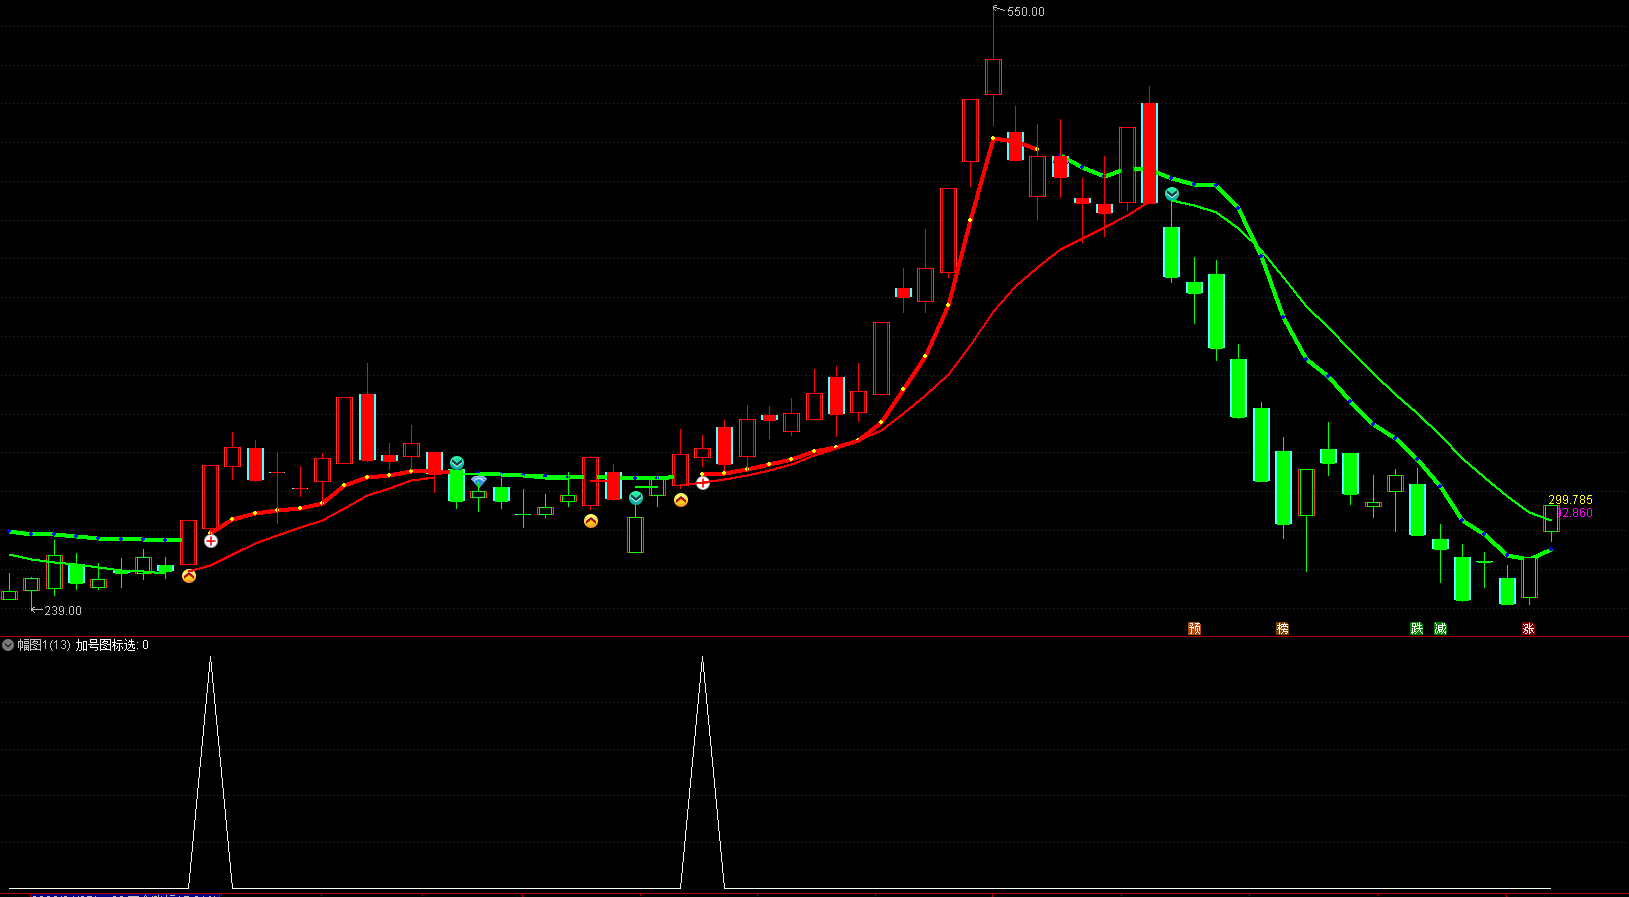Click the leftmost orange up-arrow signal marker
1629x897 pixels.
click(x=189, y=575)
